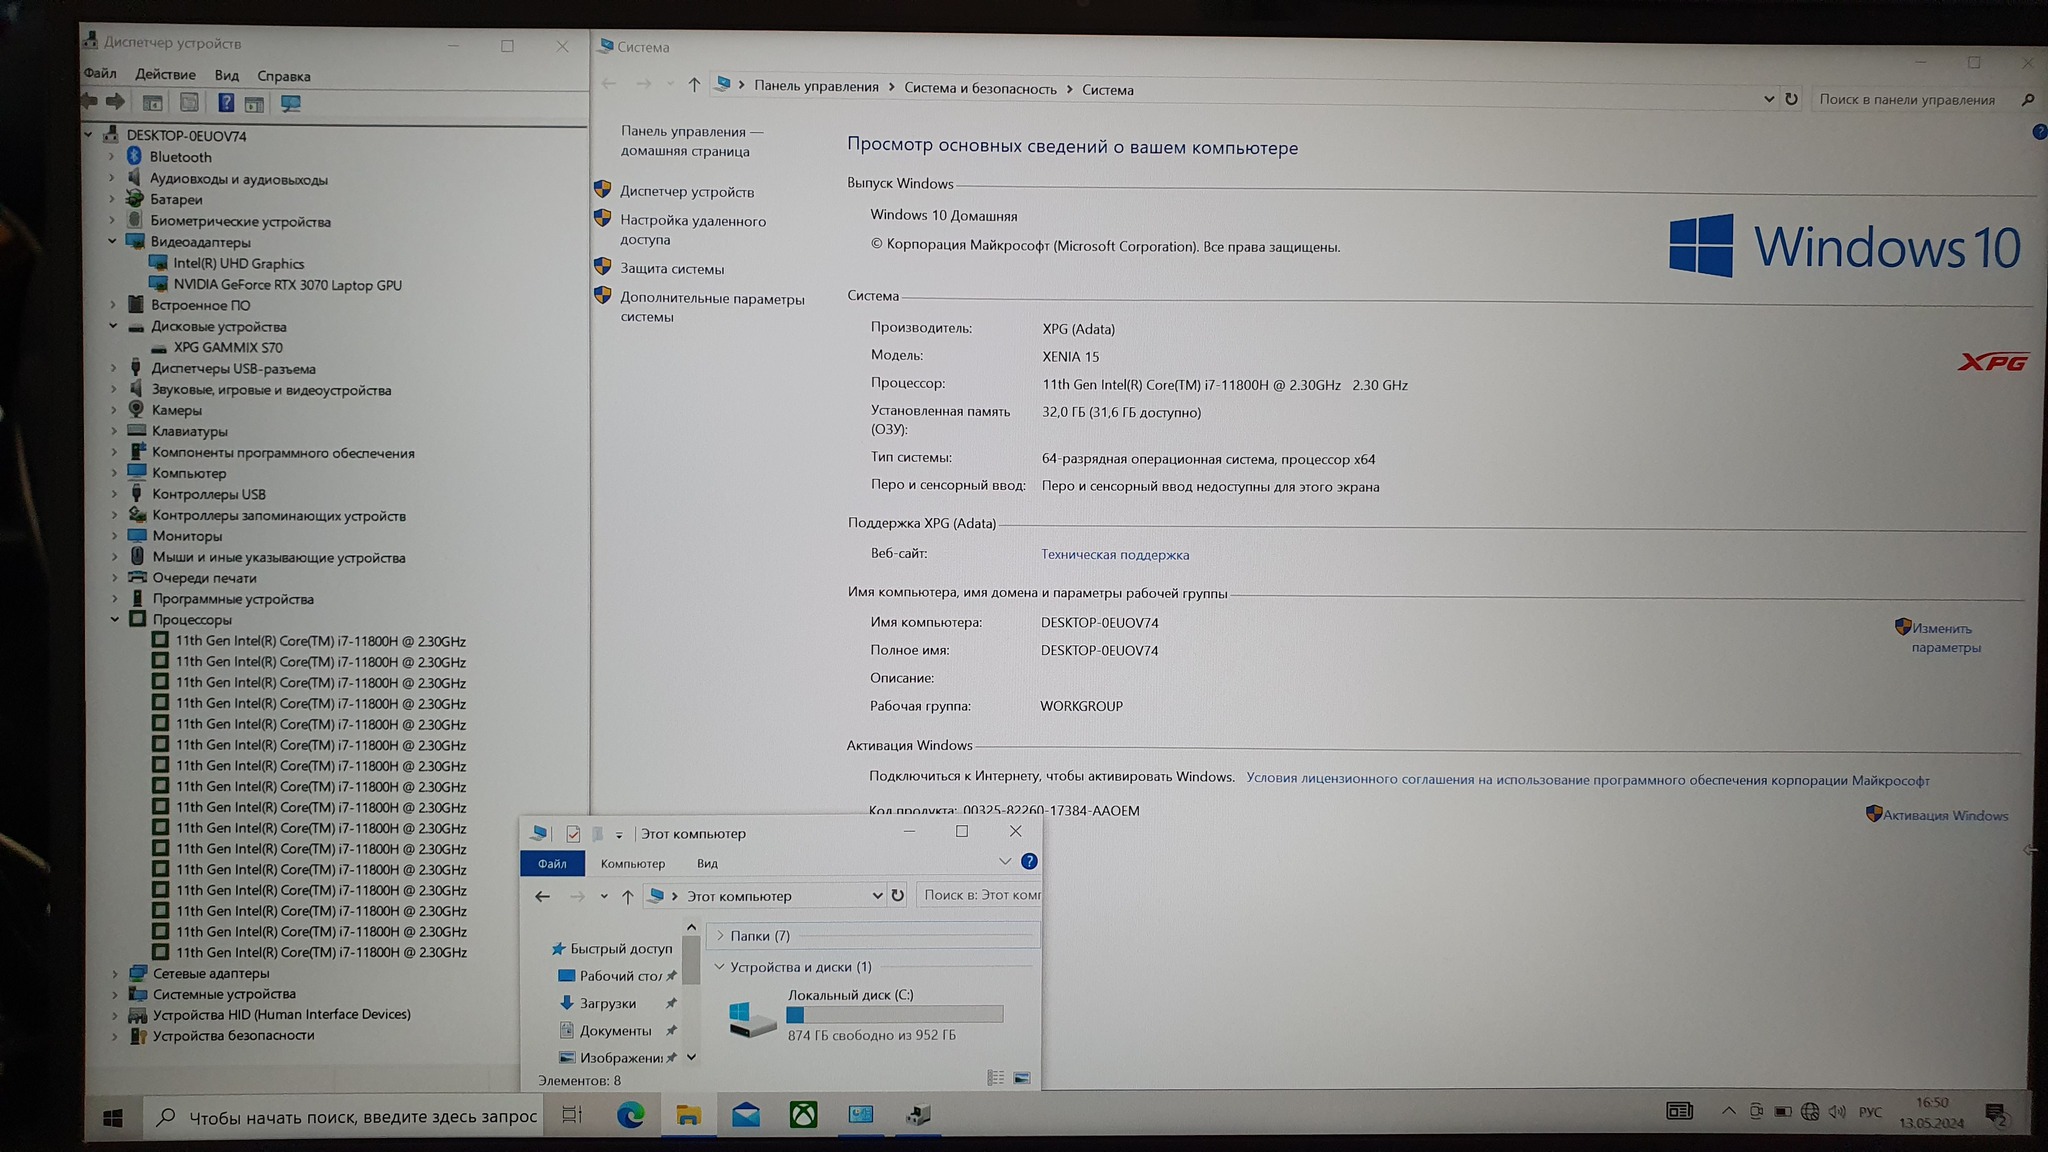Open Microsoft Edge from the taskbar
The width and height of the screenshot is (2048, 1152).
630,1114
